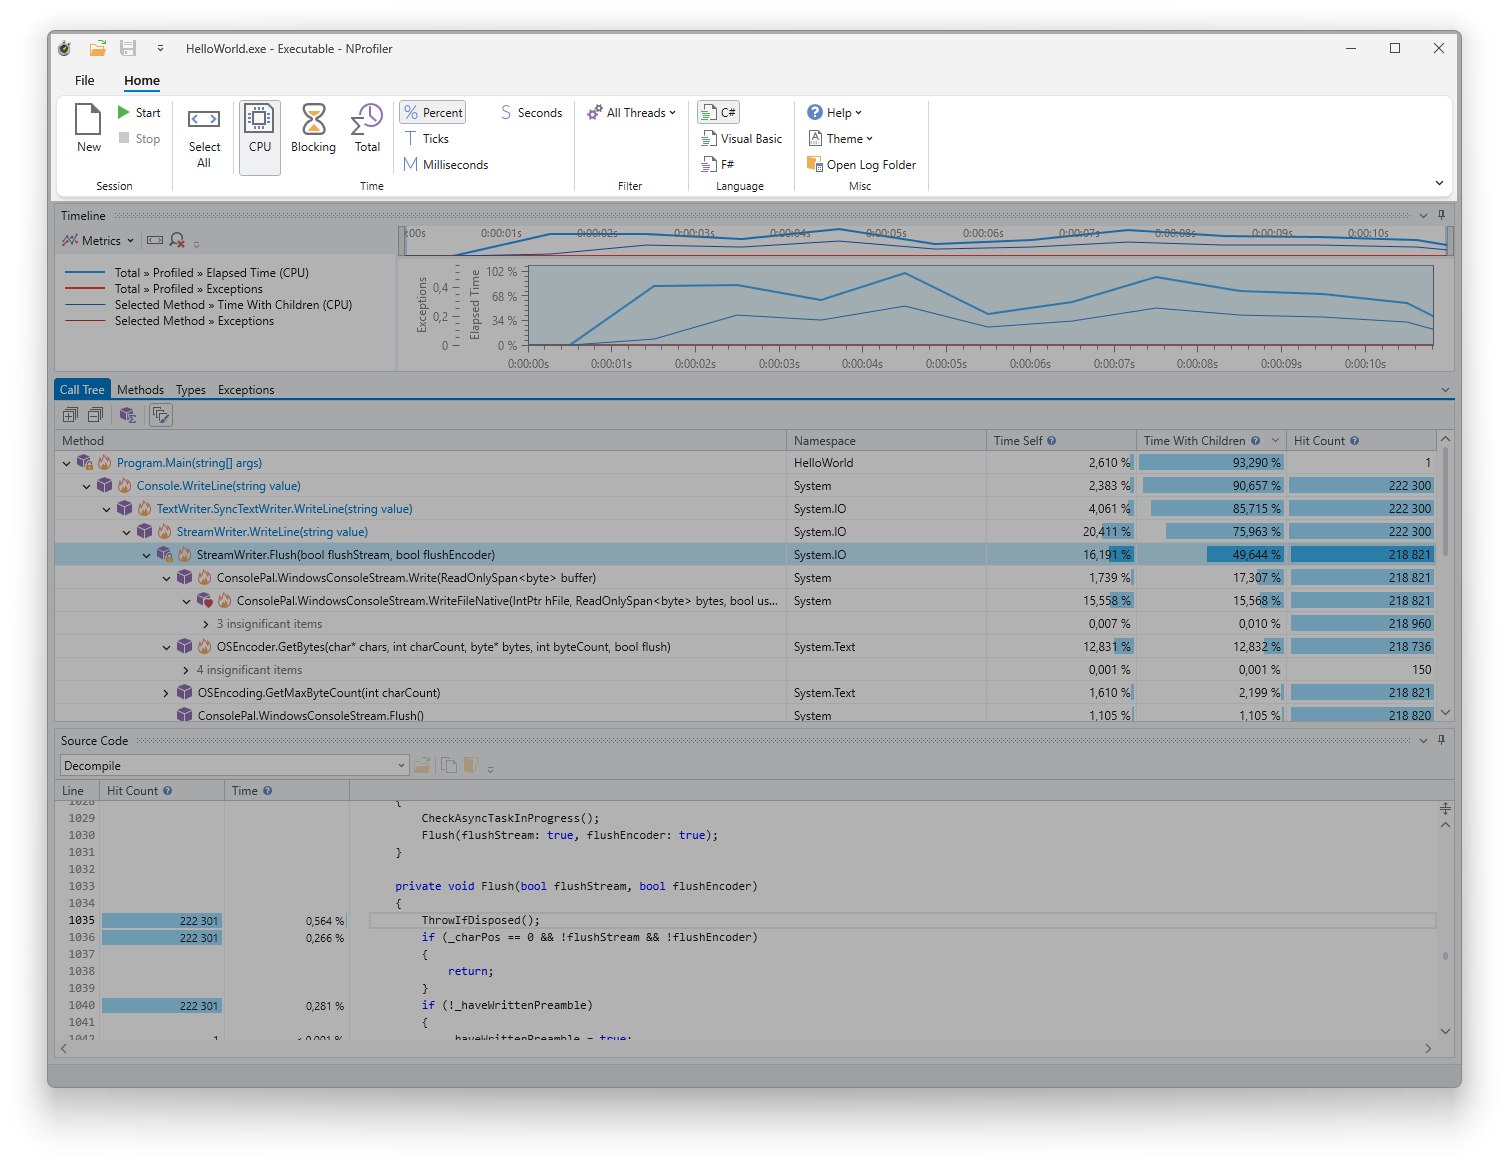Open the Log Folder from the ribbon
Image resolution: width=1509 pixels, height=1167 pixels.
861,165
